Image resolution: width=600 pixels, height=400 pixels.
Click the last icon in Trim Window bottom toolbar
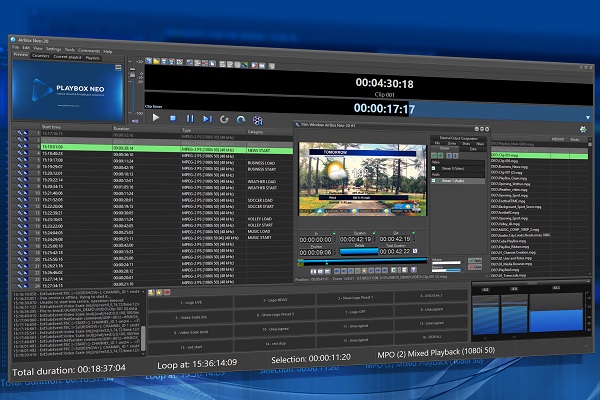[x=414, y=270]
